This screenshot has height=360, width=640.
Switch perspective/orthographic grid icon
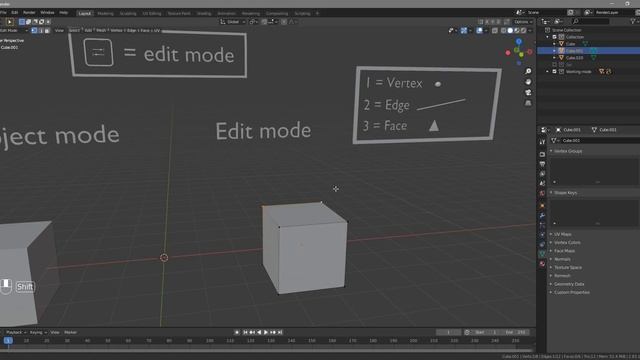(528, 103)
